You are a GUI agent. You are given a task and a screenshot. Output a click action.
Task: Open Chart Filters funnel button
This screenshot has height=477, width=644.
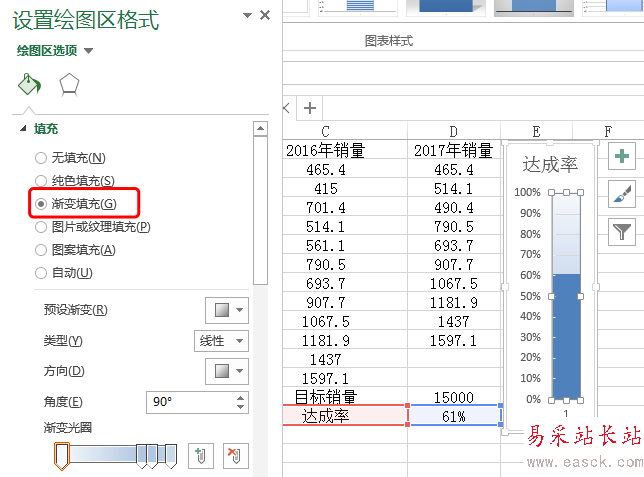pyautogui.click(x=621, y=232)
